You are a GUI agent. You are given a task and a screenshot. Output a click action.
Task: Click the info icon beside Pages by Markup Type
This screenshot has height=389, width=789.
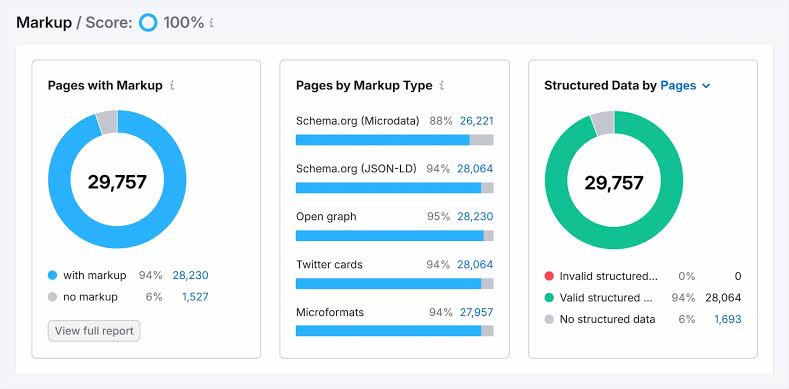pyautogui.click(x=442, y=86)
